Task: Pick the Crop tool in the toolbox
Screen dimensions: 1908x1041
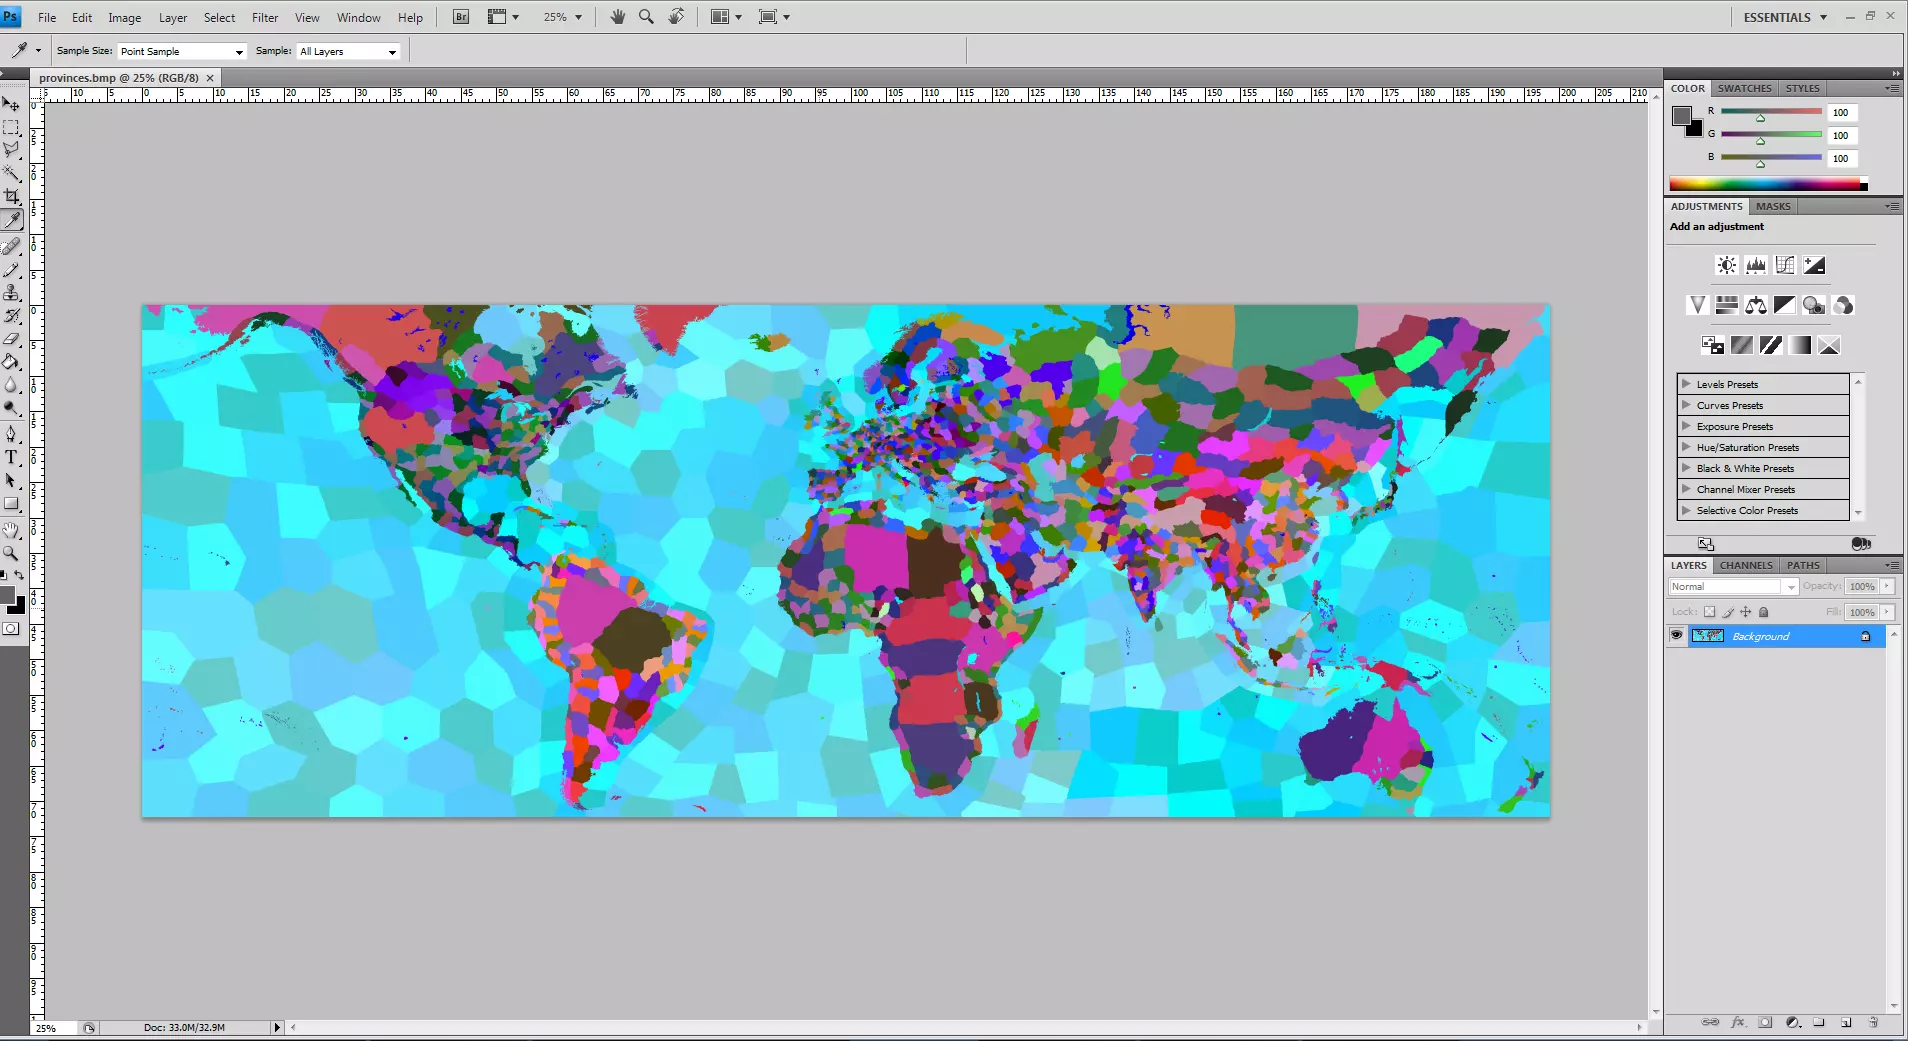Action: click(x=11, y=197)
